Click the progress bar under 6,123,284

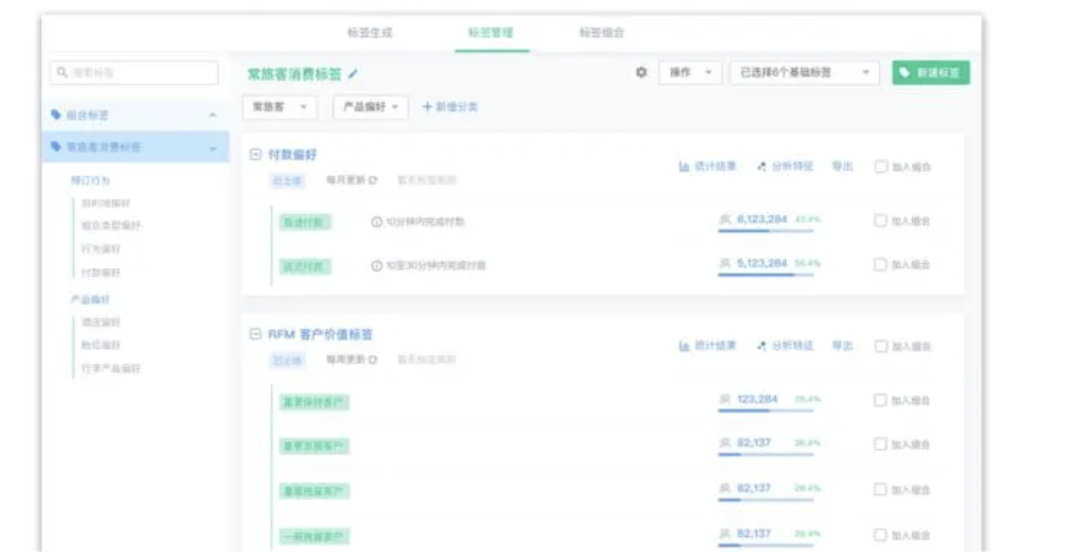pyautogui.click(x=765, y=231)
